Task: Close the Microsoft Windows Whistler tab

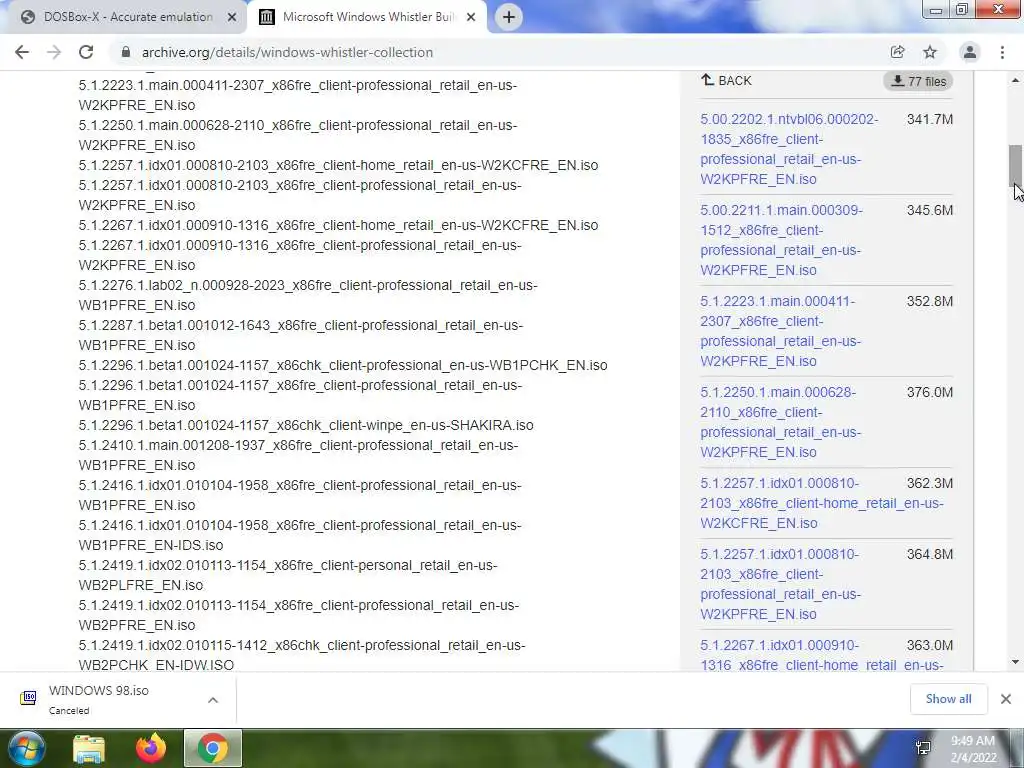Action: 471,17
